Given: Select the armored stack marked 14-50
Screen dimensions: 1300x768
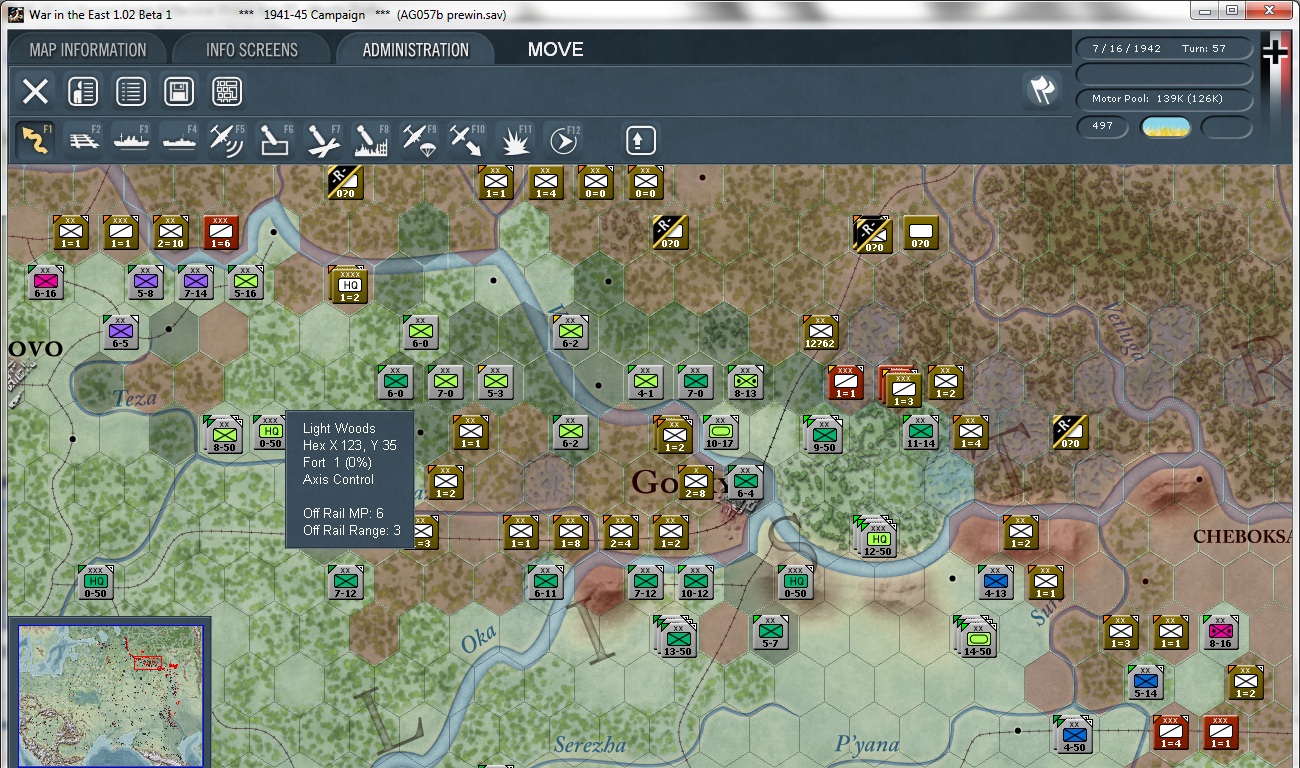Looking at the screenshot, I should [977, 637].
